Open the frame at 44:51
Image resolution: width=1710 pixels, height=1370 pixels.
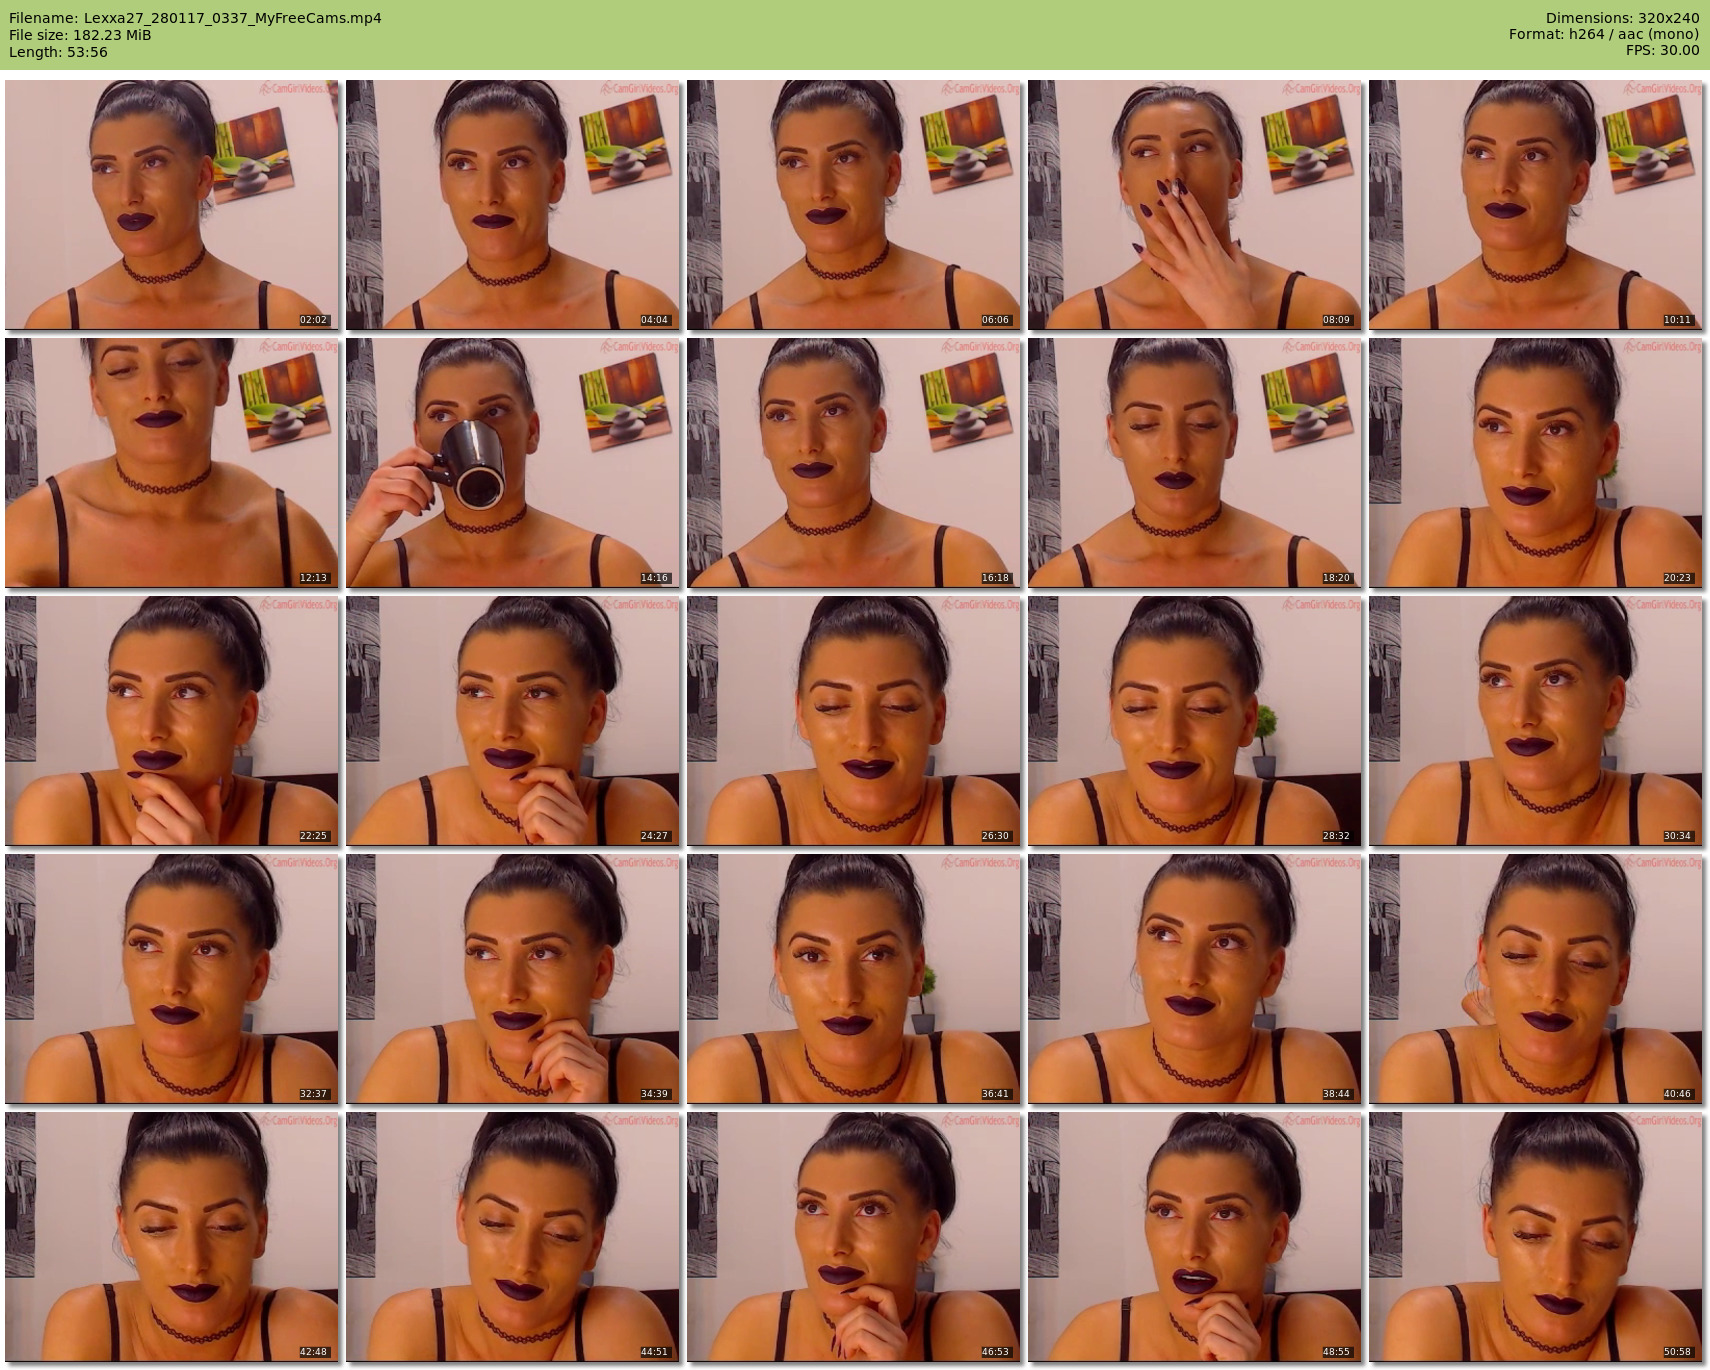point(513,1237)
